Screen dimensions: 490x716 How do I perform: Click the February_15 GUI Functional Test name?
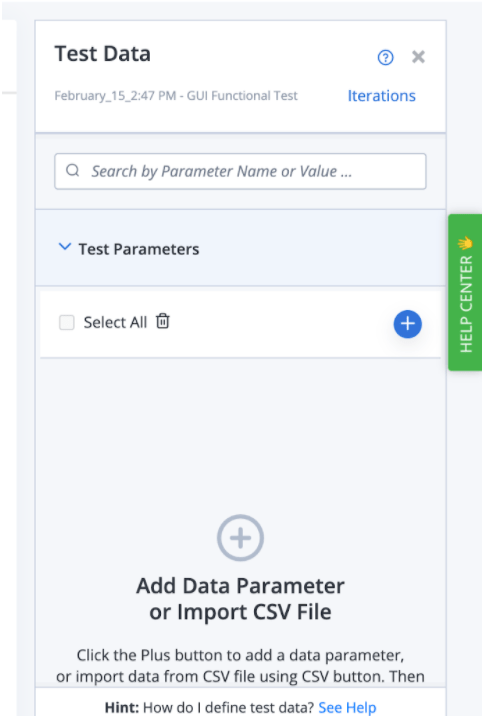point(176,96)
